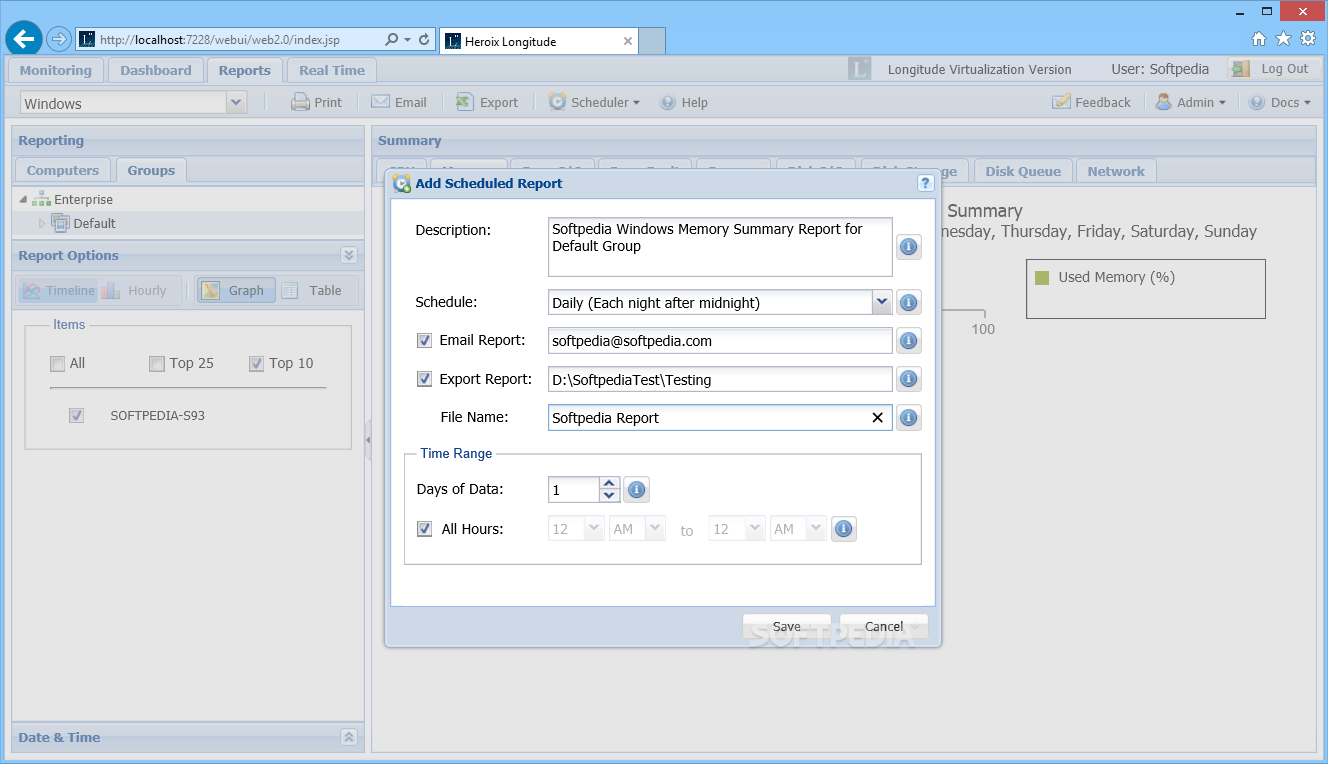This screenshot has width=1328, height=764.
Task: Toggle the Export Report checkbox
Action: point(425,379)
